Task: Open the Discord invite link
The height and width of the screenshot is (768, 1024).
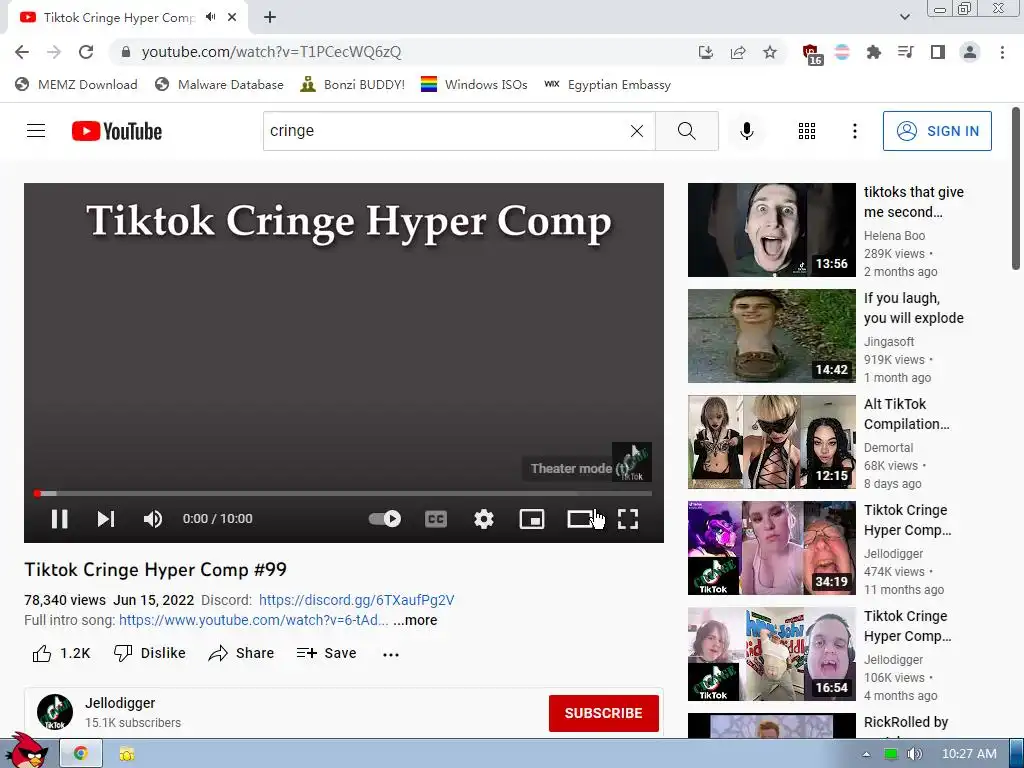Action: click(x=357, y=600)
